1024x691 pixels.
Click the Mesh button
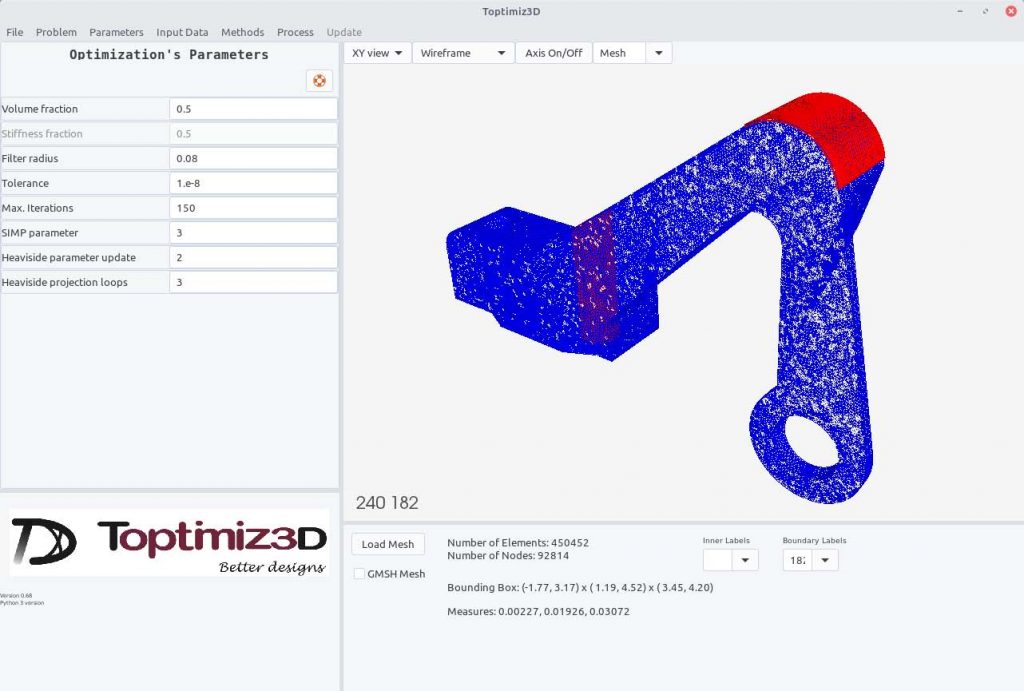pos(620,53)
